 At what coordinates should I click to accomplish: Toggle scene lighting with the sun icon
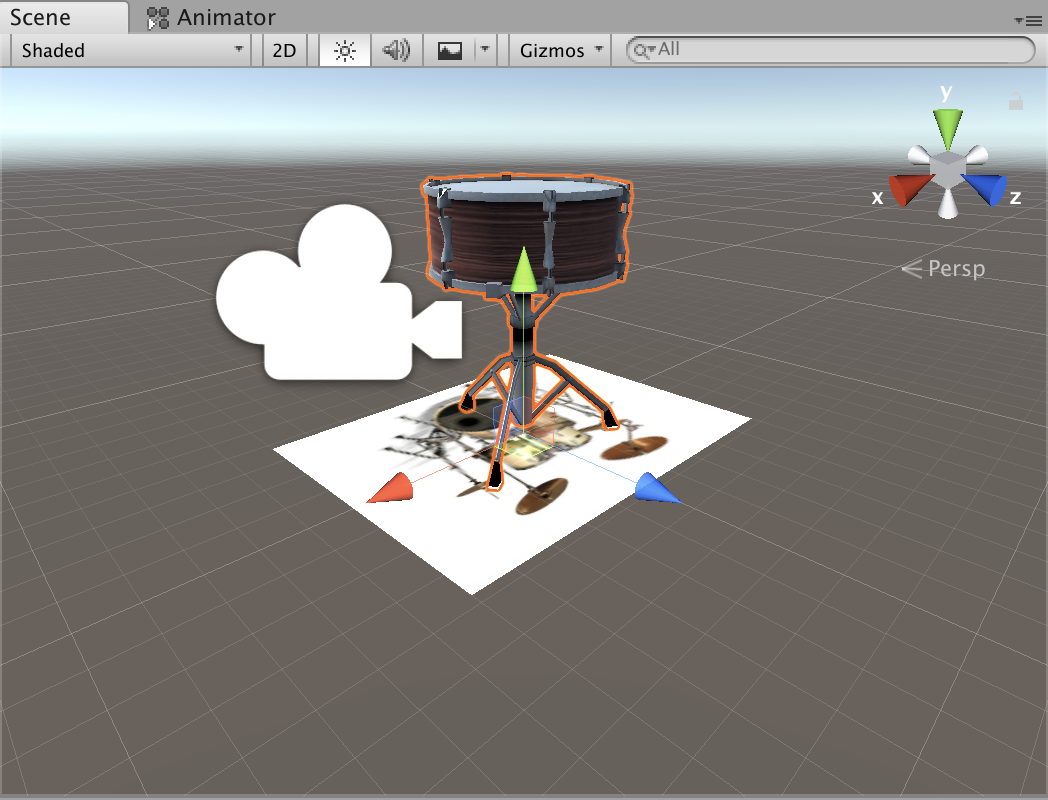pos(345,50)
